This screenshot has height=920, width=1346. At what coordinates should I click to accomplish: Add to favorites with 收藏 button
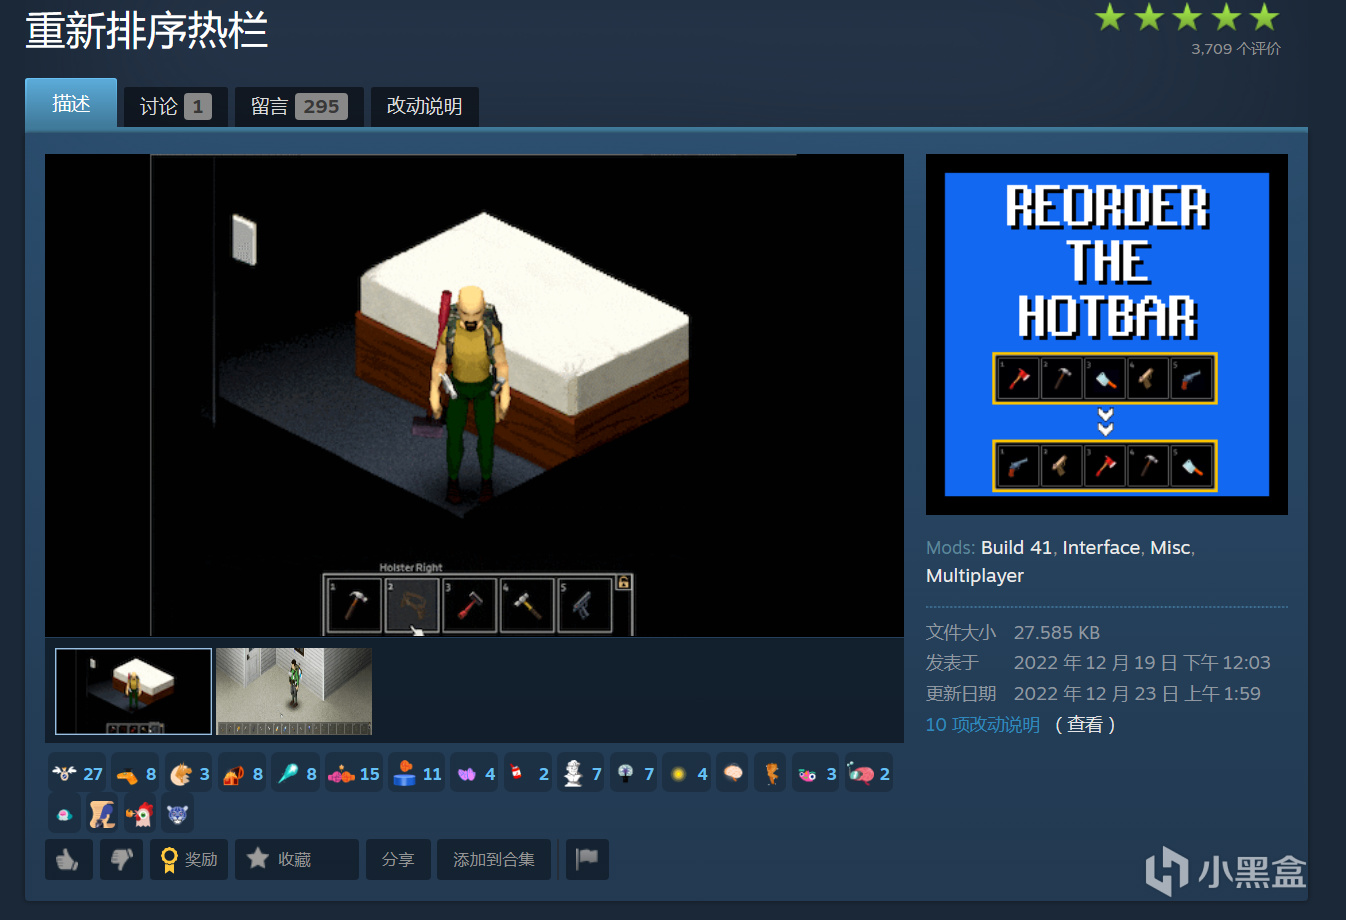[296, 859]
